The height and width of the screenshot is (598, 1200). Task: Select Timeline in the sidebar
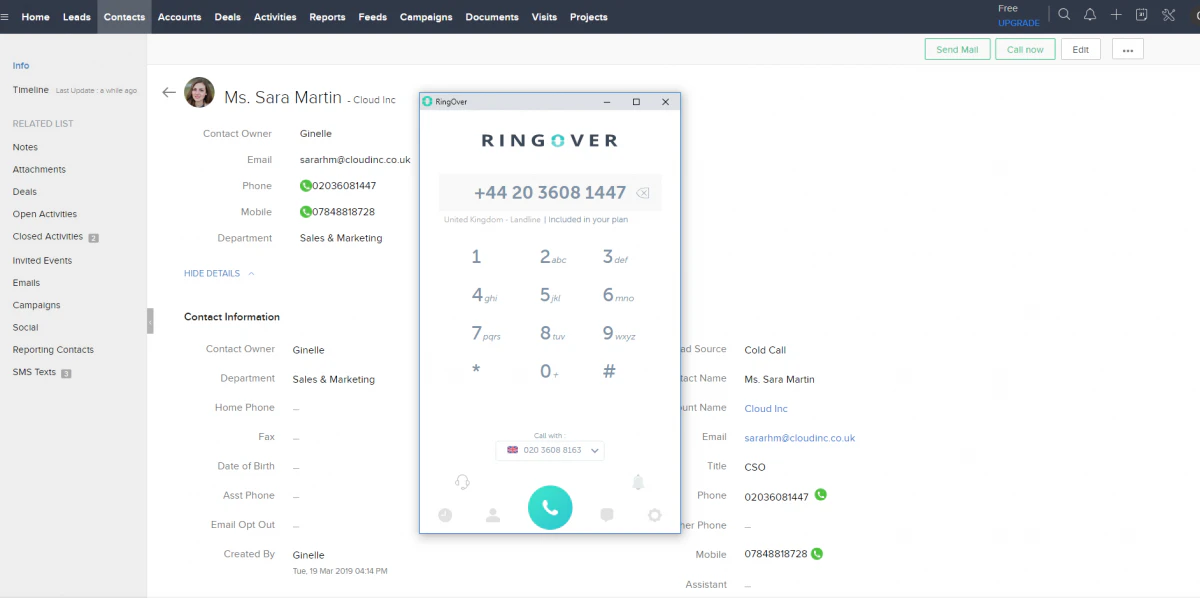(x=30, y=90)
